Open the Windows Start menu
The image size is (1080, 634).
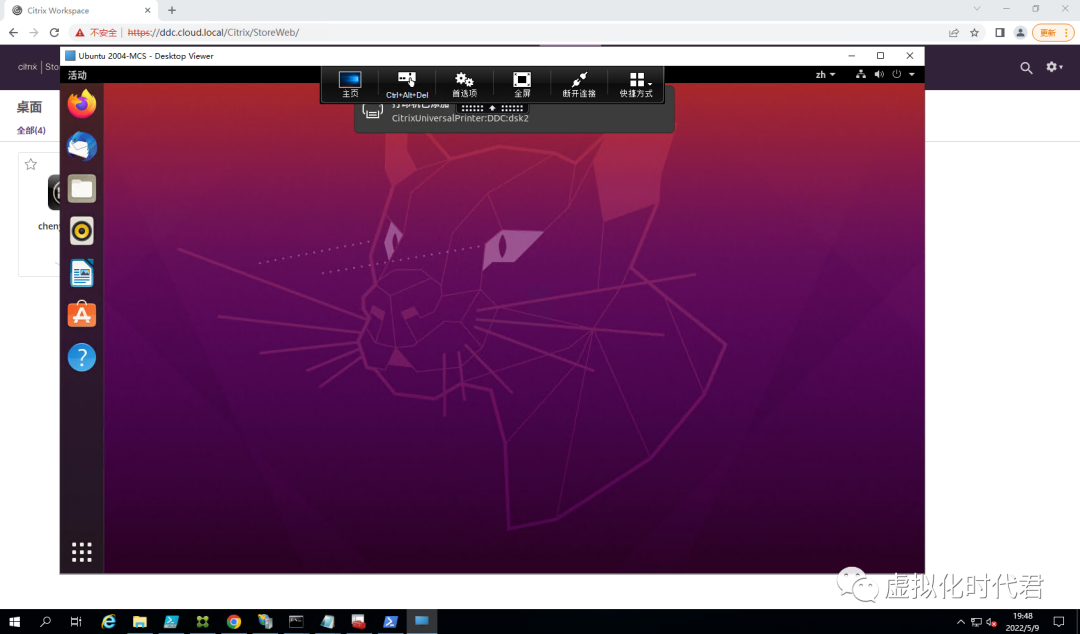point(14,622)
